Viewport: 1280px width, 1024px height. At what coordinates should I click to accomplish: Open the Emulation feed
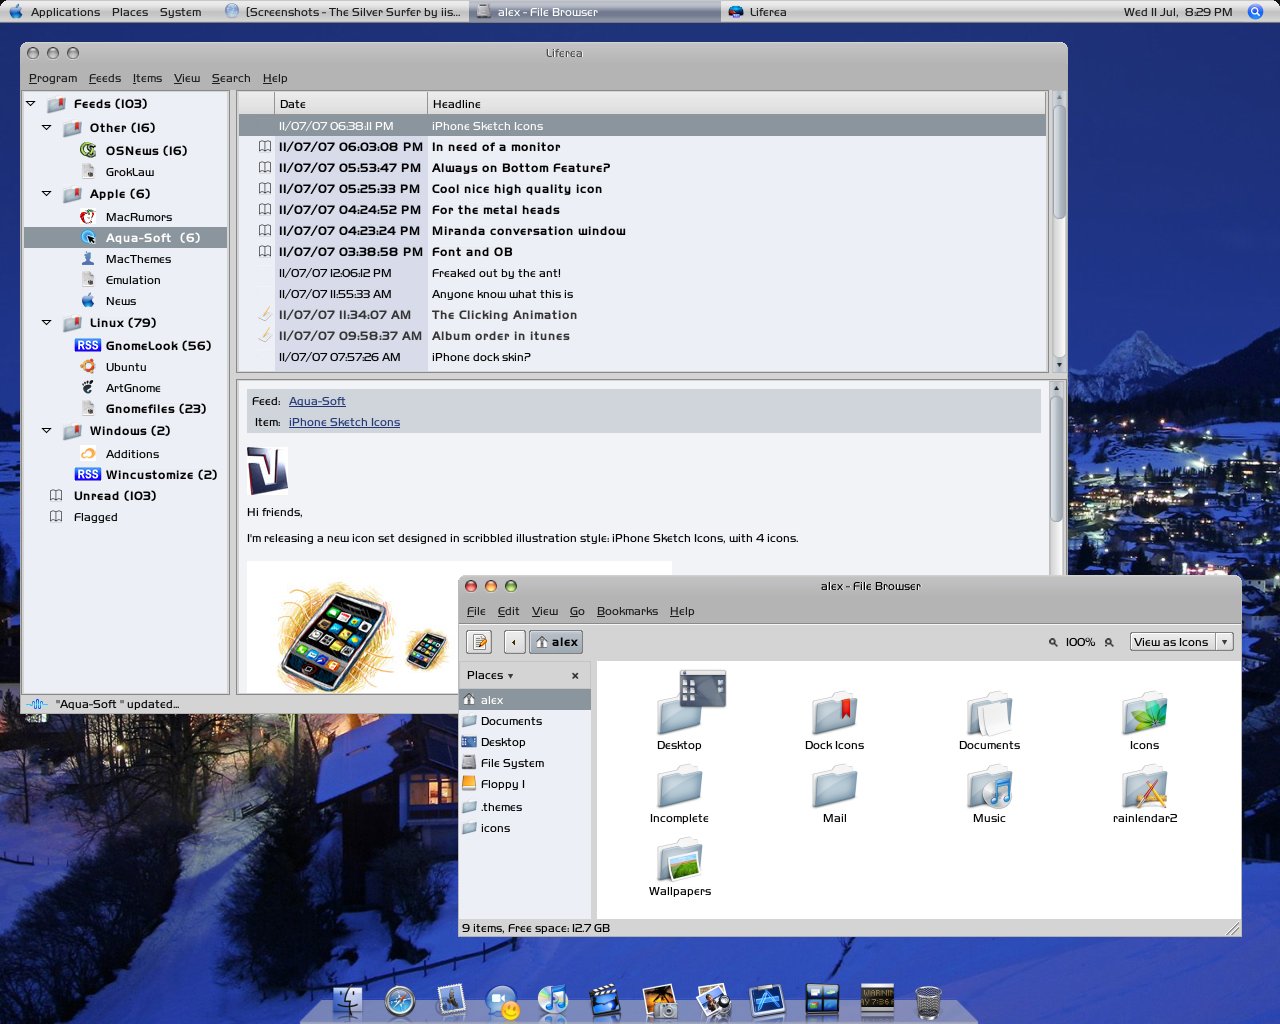click(x=133, y=280)
